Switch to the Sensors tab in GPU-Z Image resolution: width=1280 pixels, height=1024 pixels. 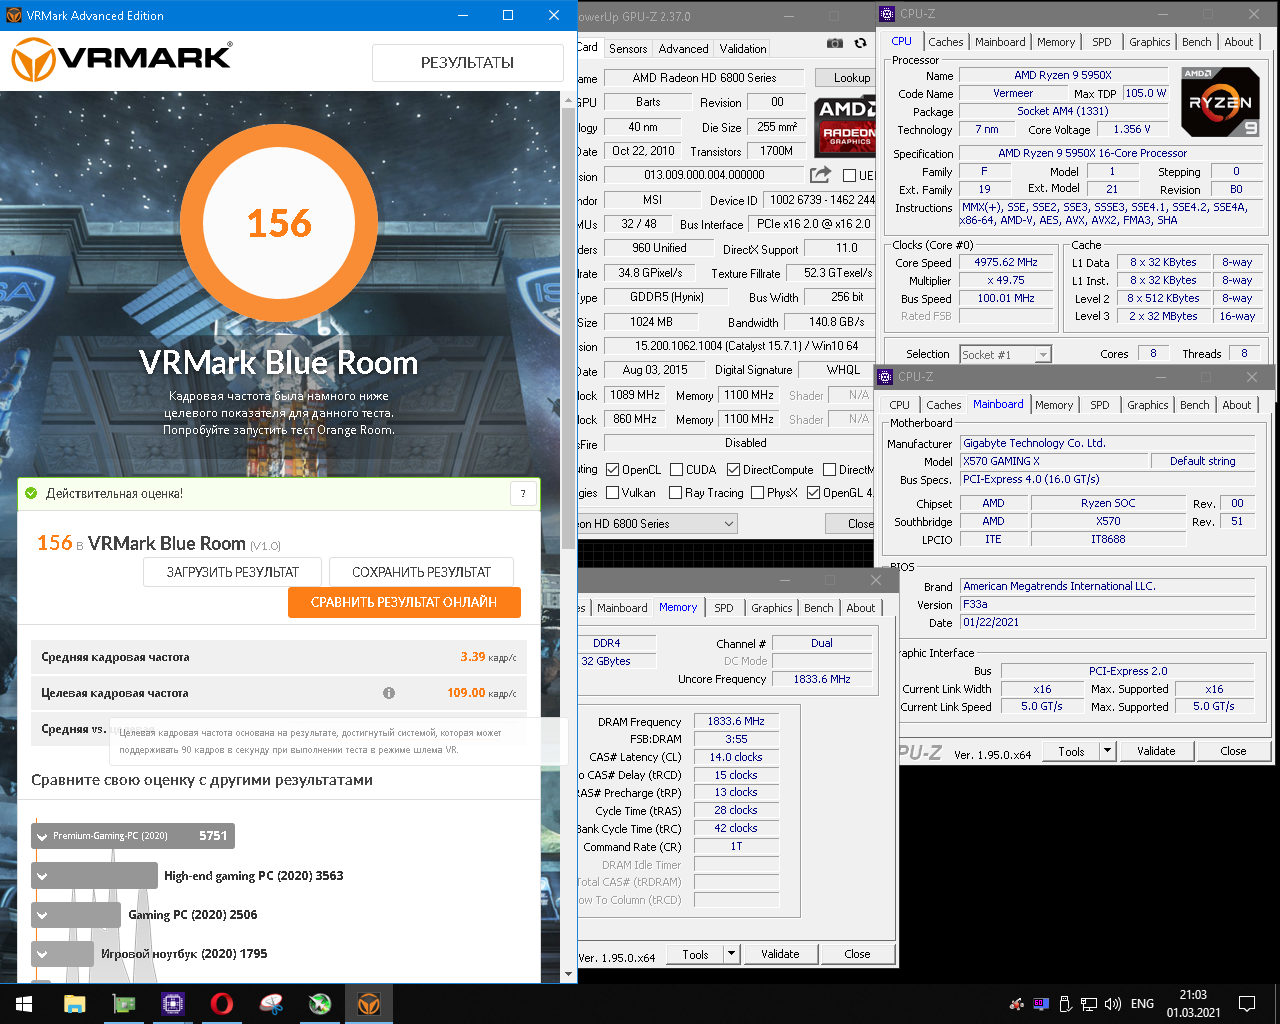628,48
